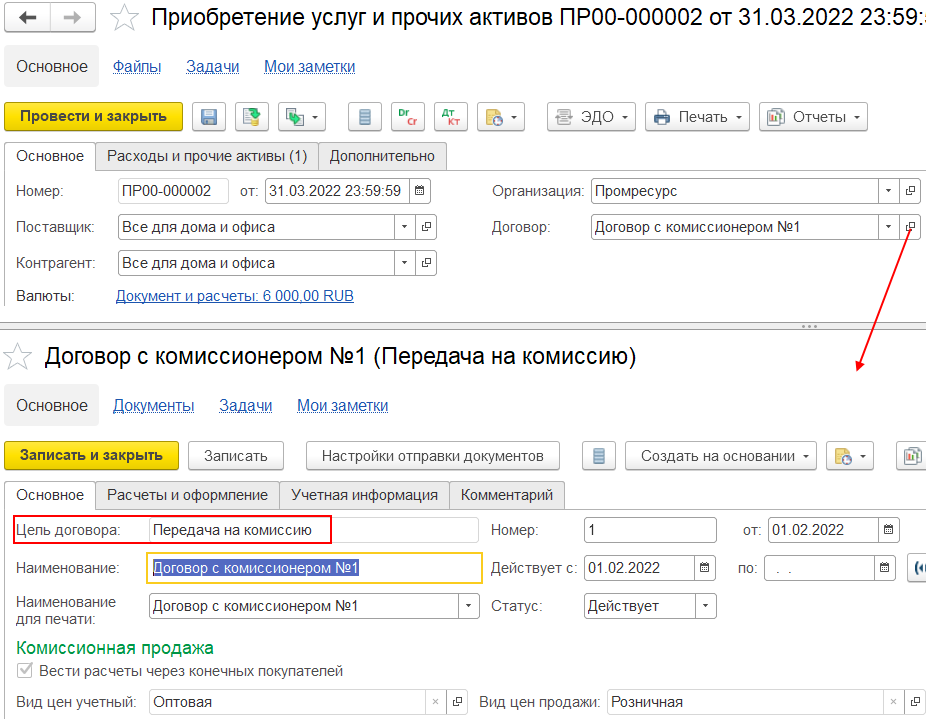Open calendar for Действует с date

coord(705,568)
